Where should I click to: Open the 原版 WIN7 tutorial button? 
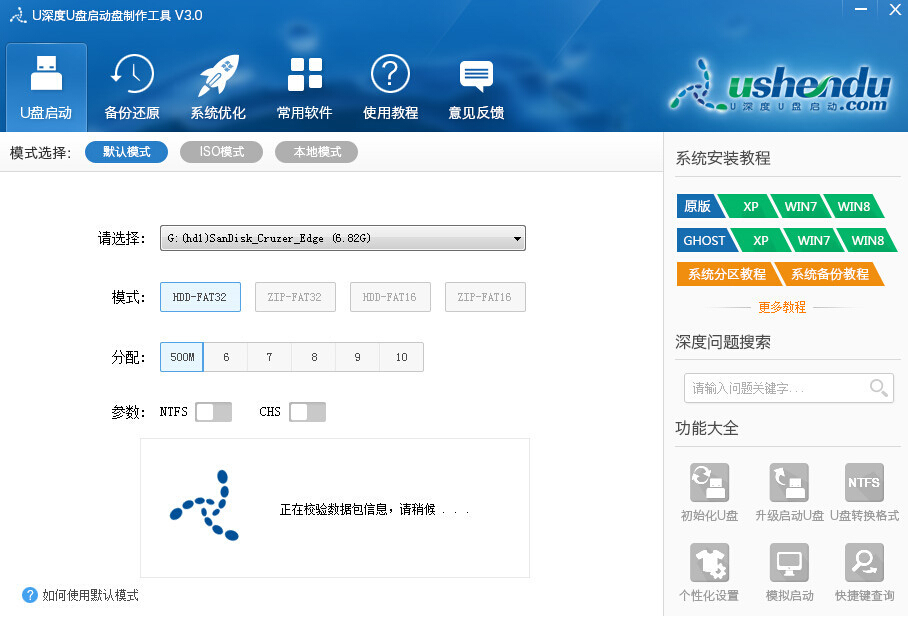pos(800,206)
